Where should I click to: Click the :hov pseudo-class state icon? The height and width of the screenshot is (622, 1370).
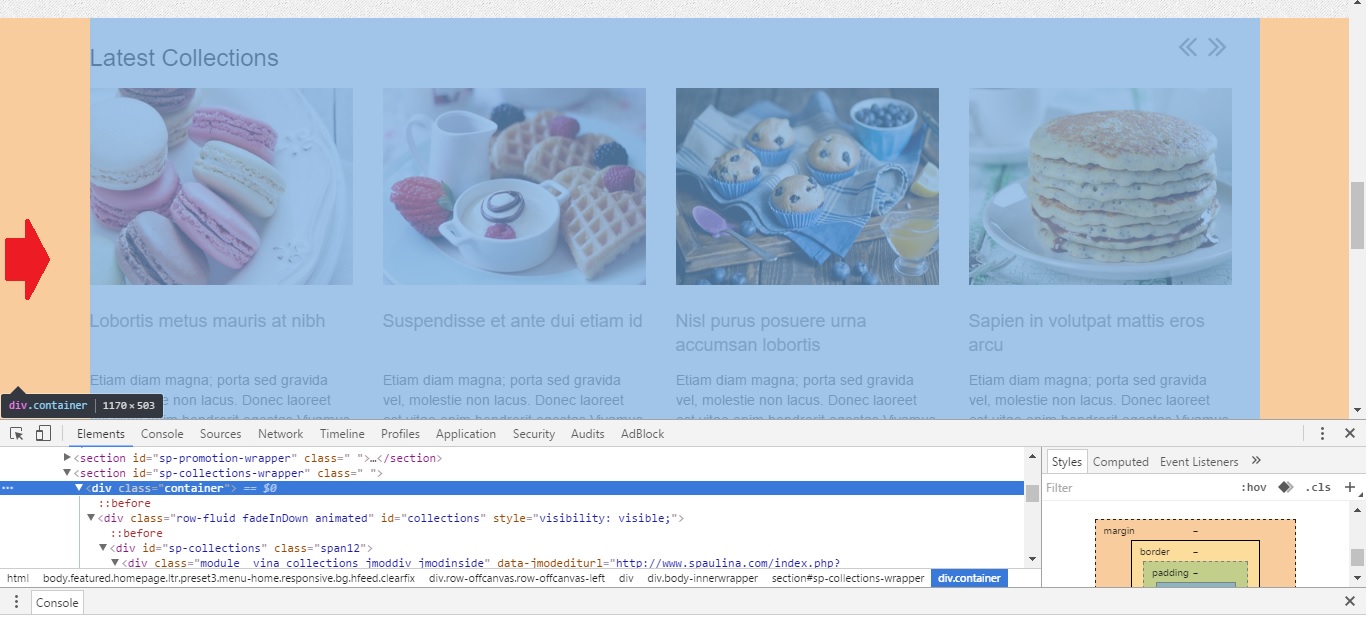[x=1254, y=487]
